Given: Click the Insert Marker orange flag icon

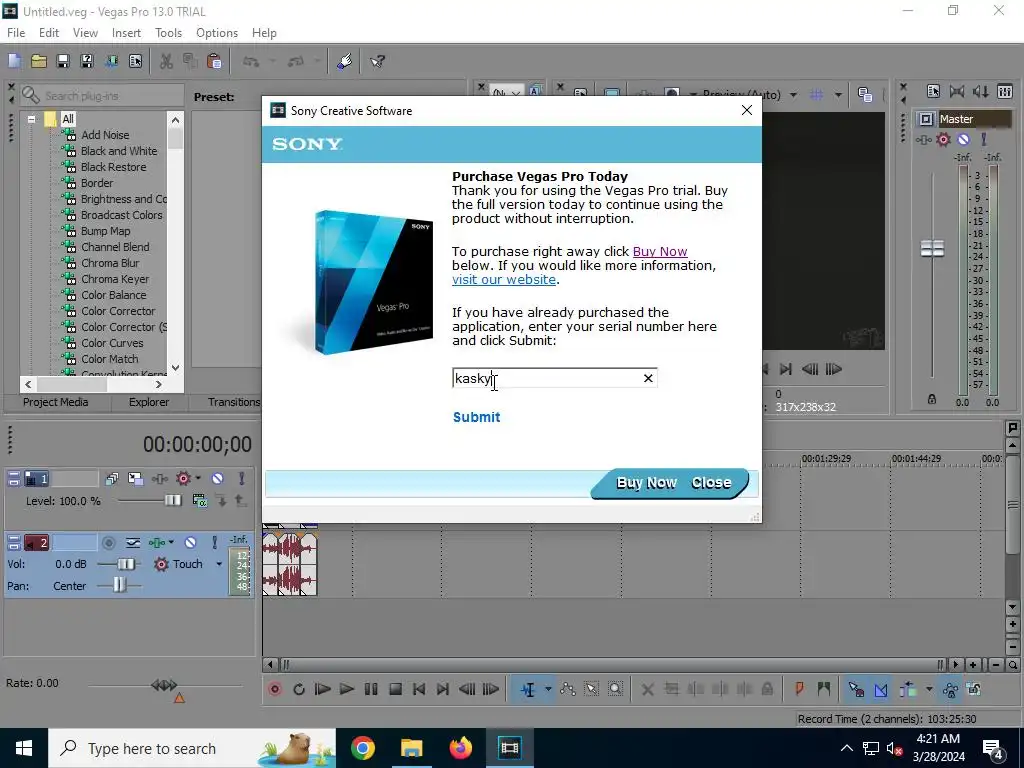Looking at the screenshot, I should tap(799, 689).
